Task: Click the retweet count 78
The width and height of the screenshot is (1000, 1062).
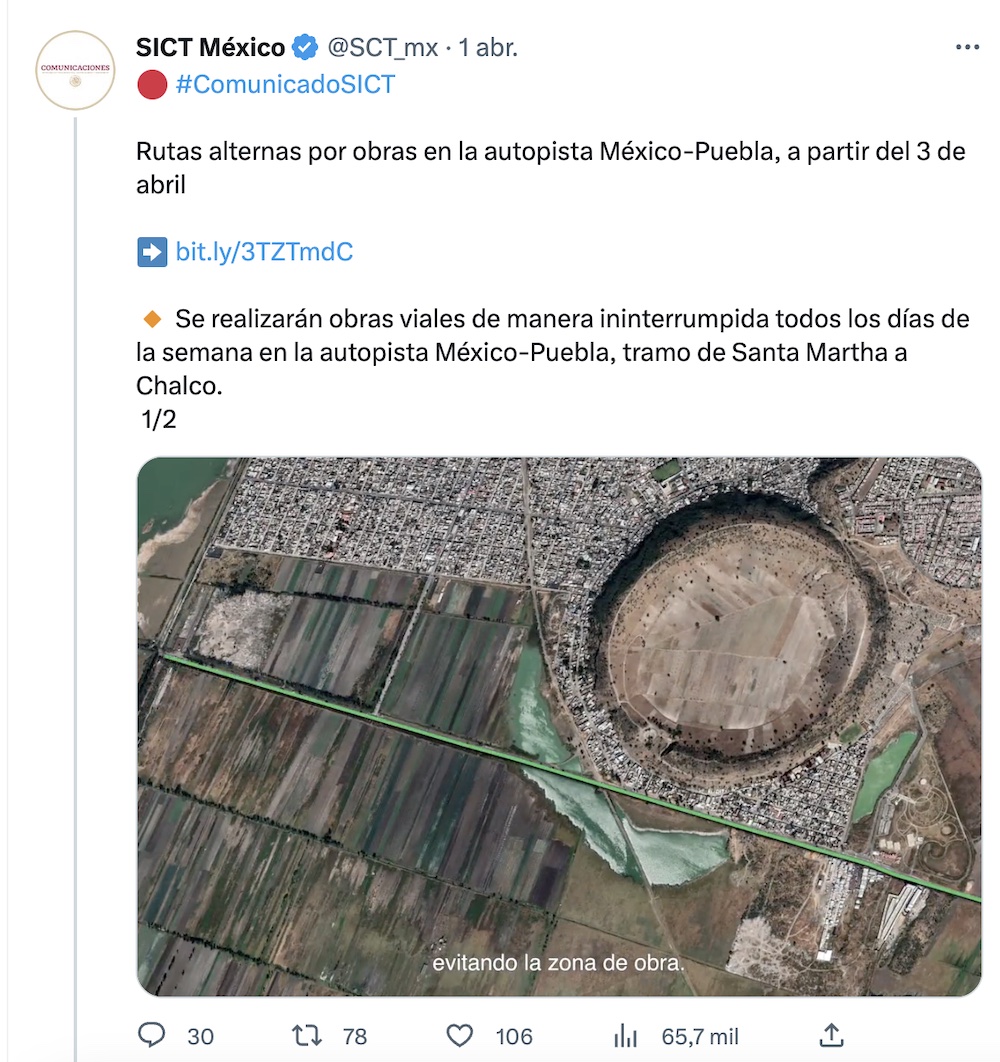Action: point(355,1036)
